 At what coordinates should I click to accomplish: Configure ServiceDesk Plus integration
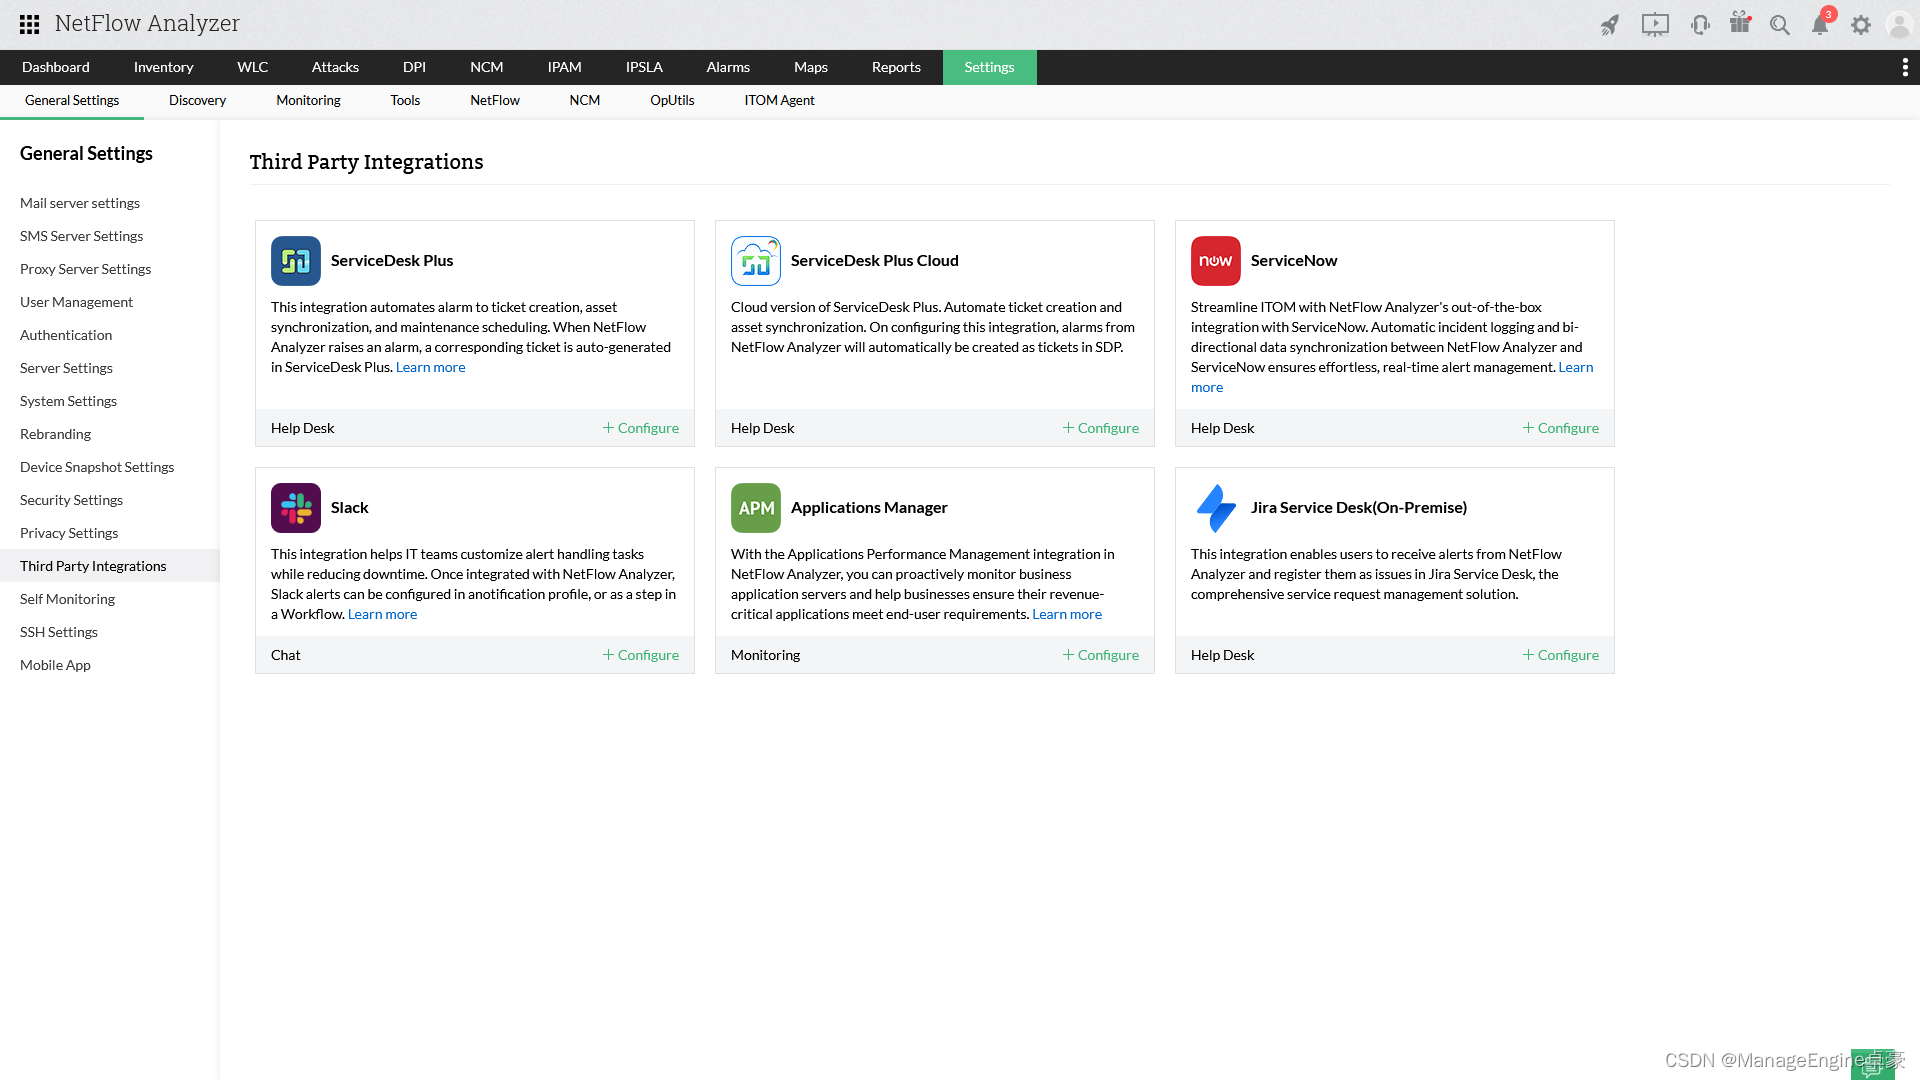pyautogui.click(x=641, y=428)
